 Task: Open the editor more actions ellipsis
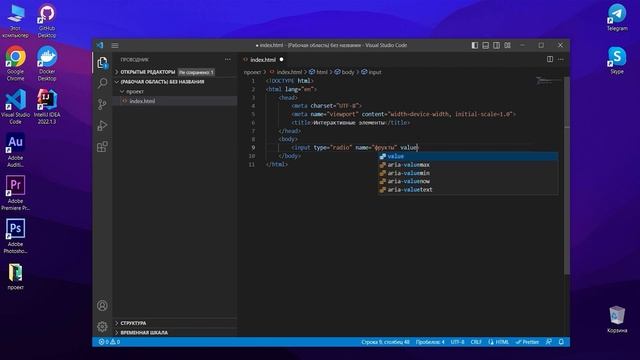(561, 60)
